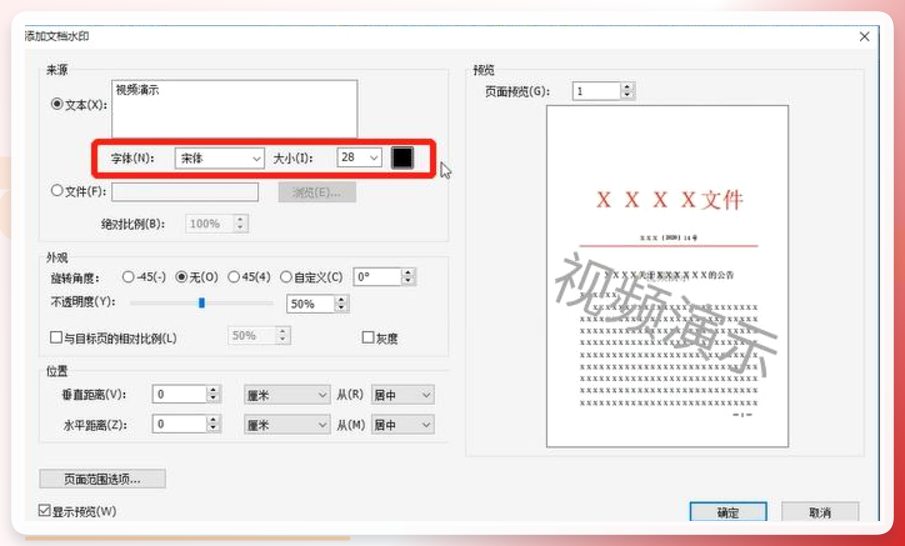This screenshot has height=546, width=905.
Task: Click the watermark text box 视频演示
Action: (x=234, y=109)
